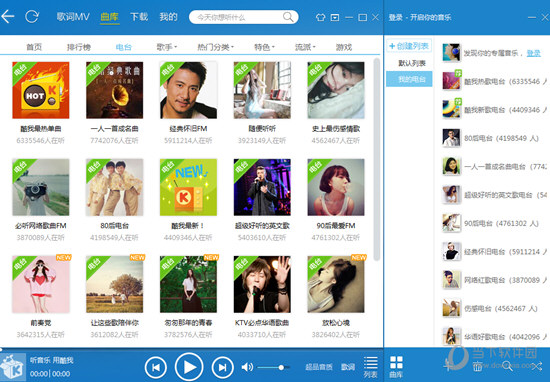Viewport: 550px width, 382px height.
Task: Select 伤感电台 (4562467 人) row
Action: point(495,309)
